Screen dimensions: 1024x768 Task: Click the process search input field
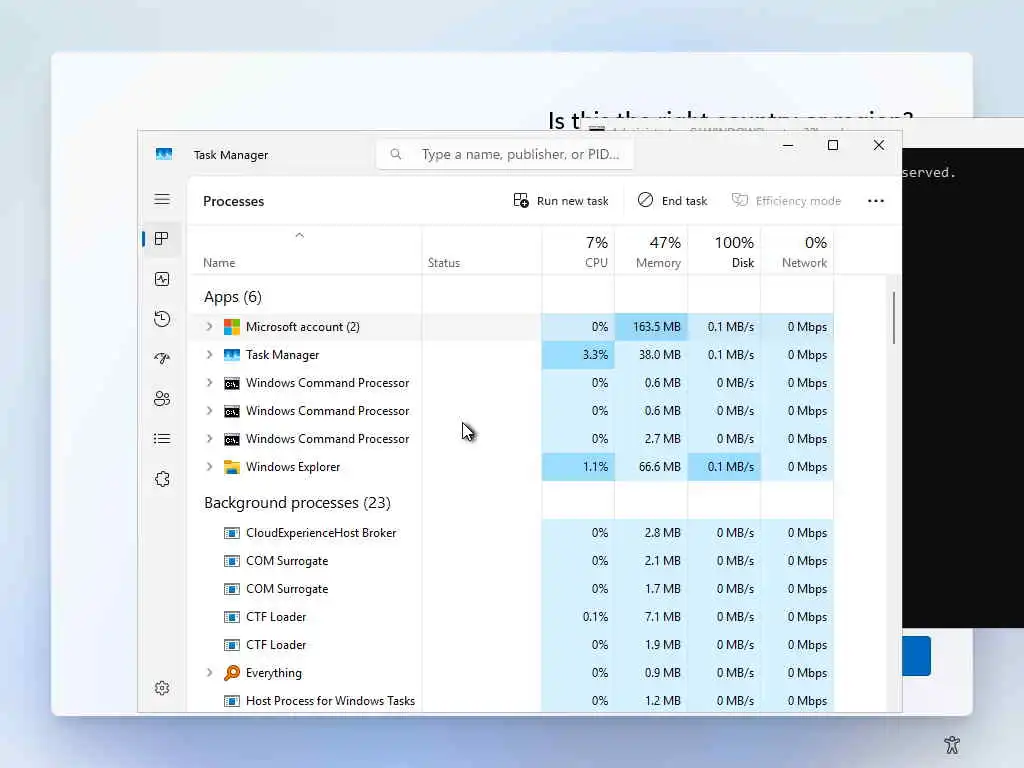pos(505,154)
